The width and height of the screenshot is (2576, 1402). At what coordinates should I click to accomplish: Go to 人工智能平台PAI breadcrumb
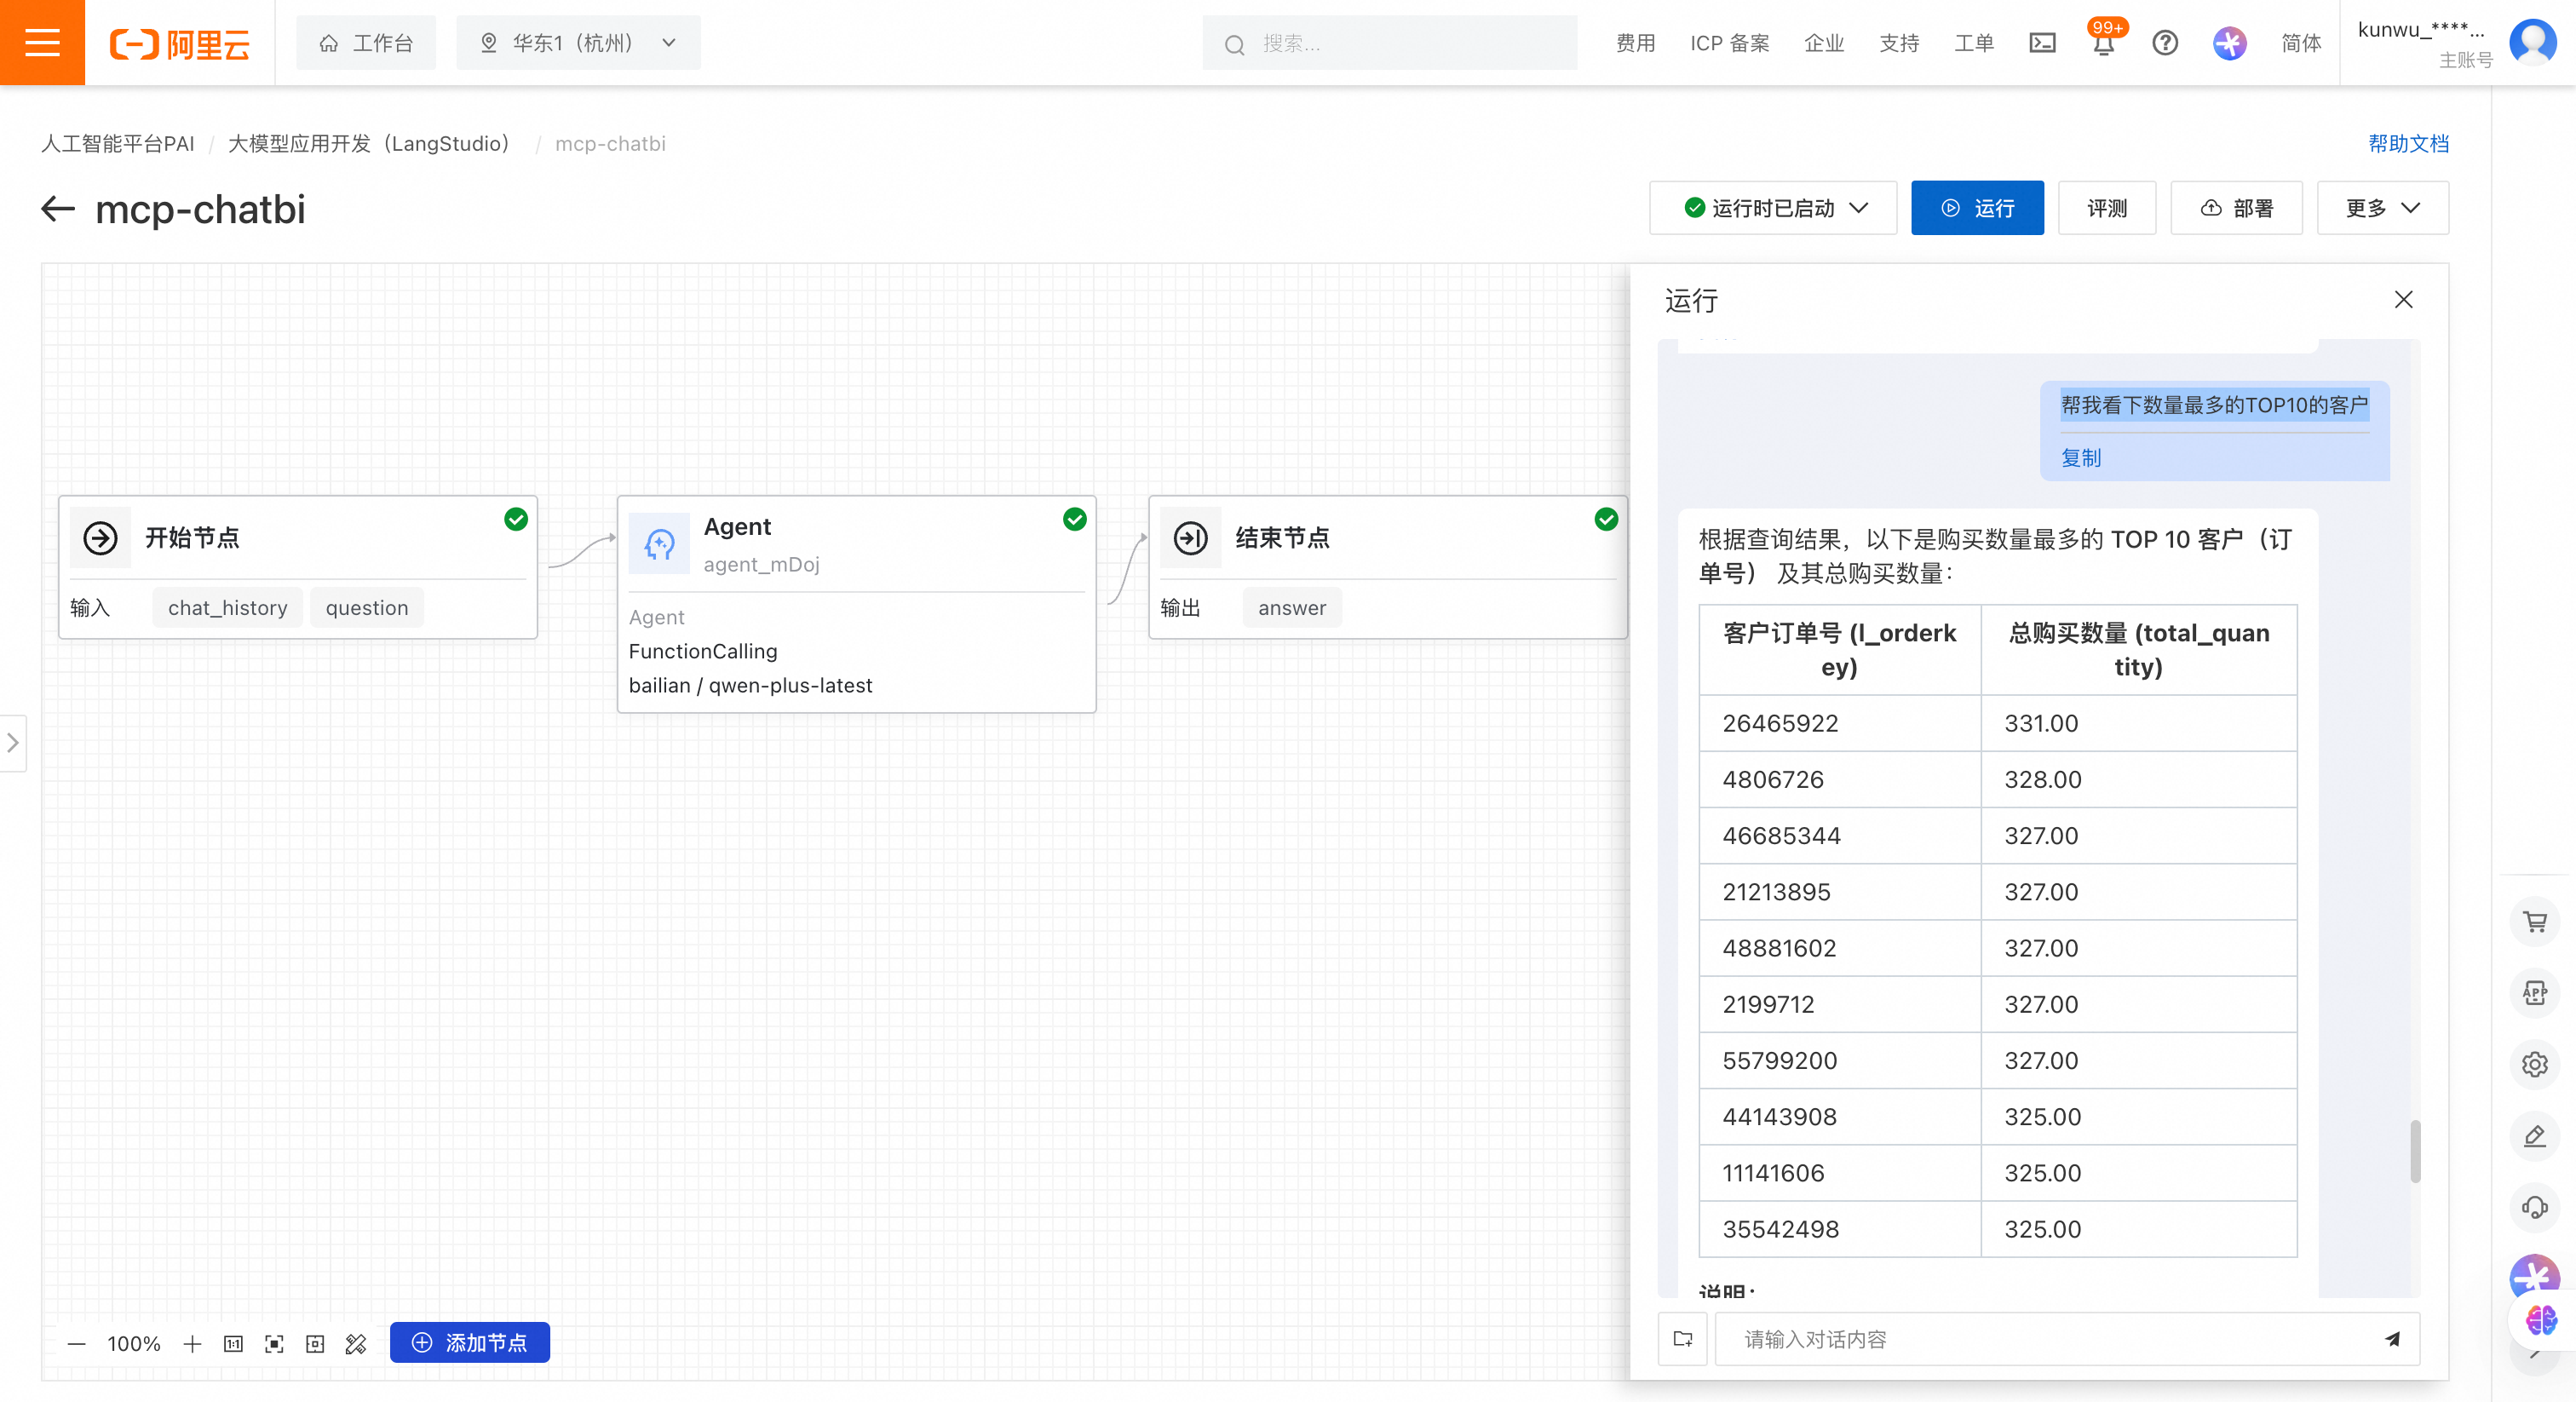point(118,143)
